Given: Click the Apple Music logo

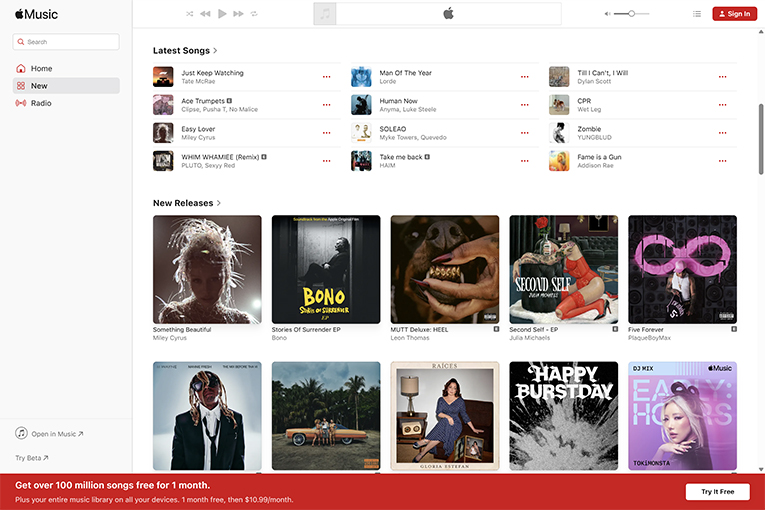Looking at the screenshot, I should pyautogui.click(x=36, y=14).
